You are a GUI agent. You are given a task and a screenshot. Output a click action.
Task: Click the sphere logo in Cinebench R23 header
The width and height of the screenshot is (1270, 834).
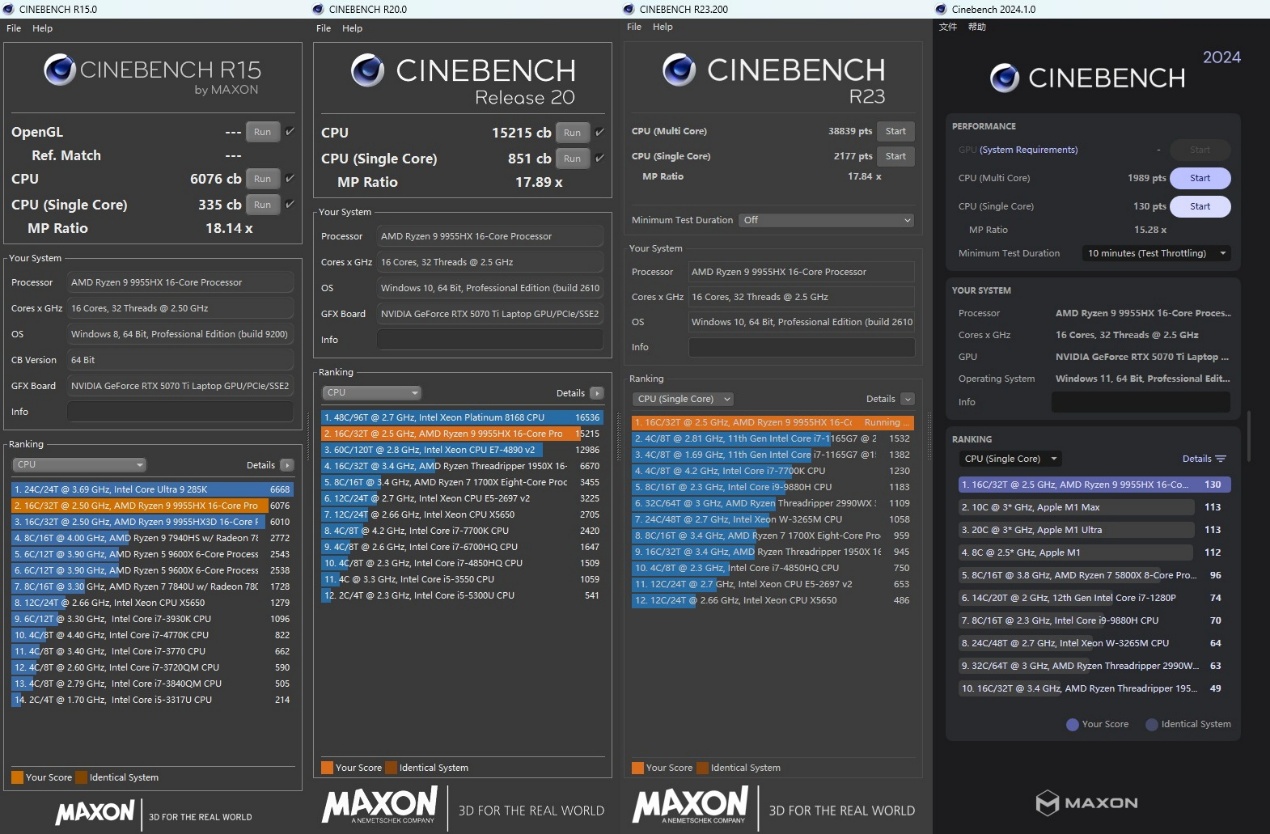679,70
